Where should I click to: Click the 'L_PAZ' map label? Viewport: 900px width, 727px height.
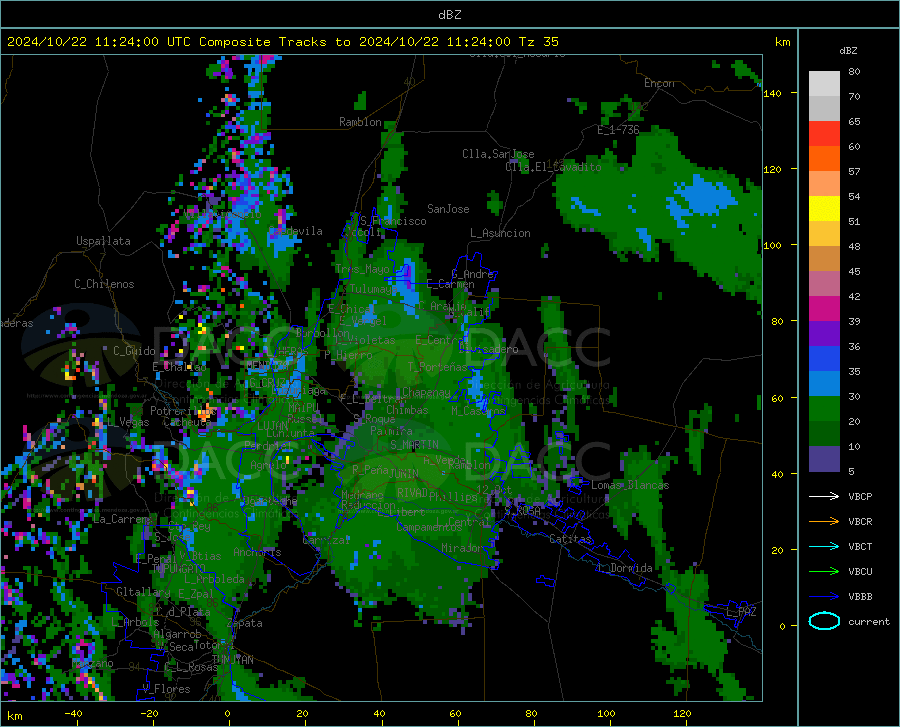[741, 612]
